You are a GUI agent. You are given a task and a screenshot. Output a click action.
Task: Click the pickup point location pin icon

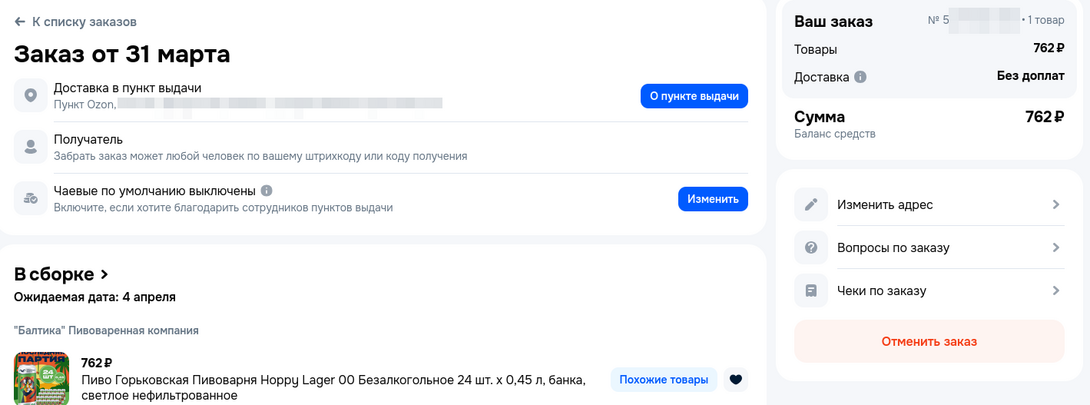(31, 95)
